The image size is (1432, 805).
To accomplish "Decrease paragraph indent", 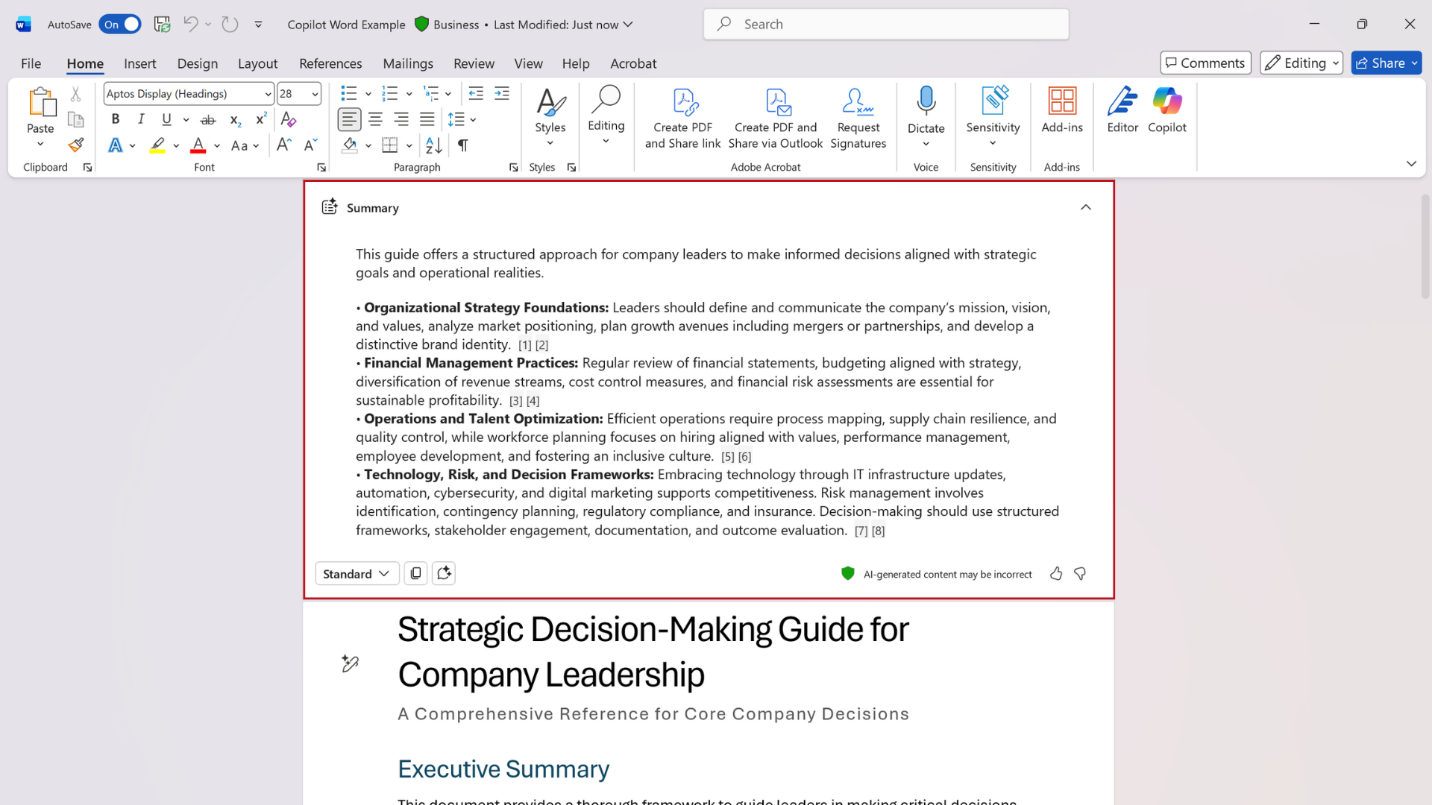I will (476, 93).
